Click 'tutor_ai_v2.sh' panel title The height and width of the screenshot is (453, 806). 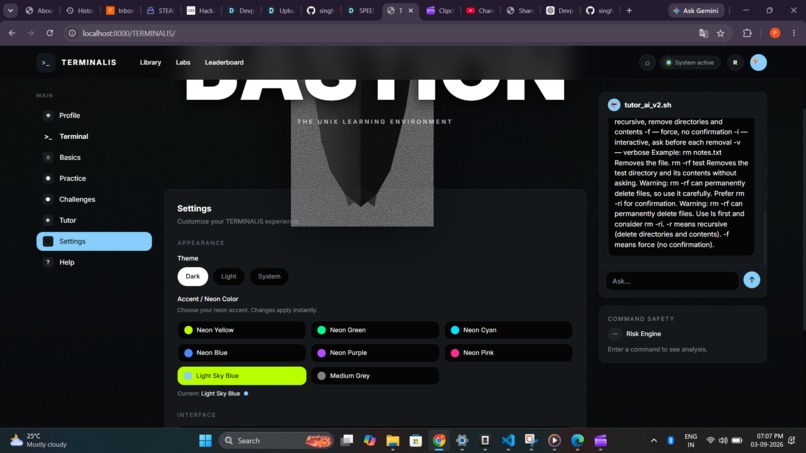click(648, 105)
